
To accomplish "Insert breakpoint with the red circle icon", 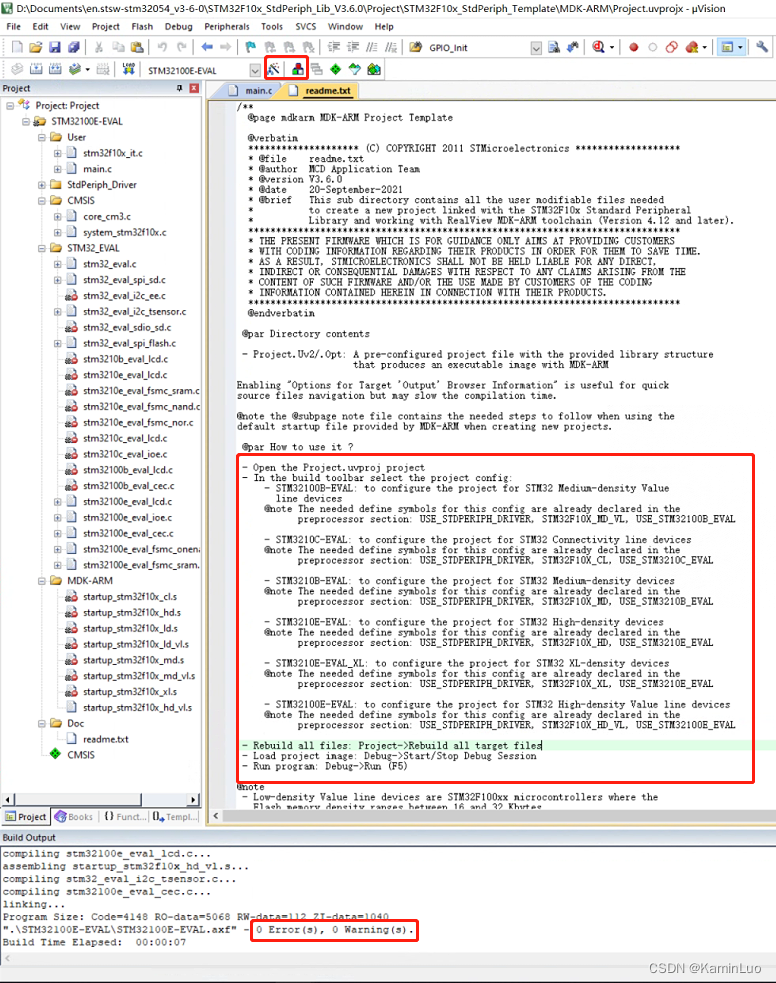I will (x=634, y=47).
